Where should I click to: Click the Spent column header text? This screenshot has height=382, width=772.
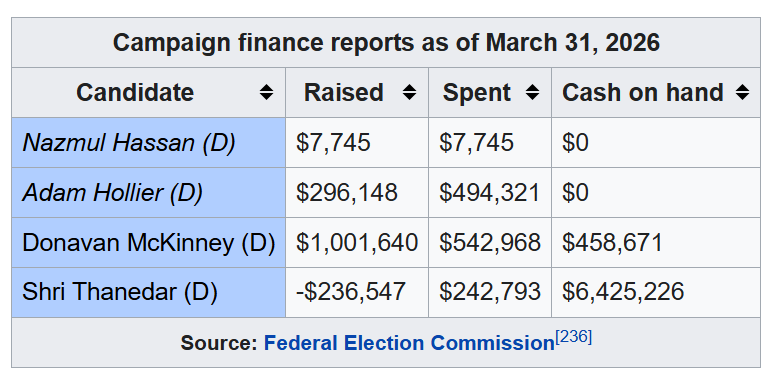coord(477,93)
